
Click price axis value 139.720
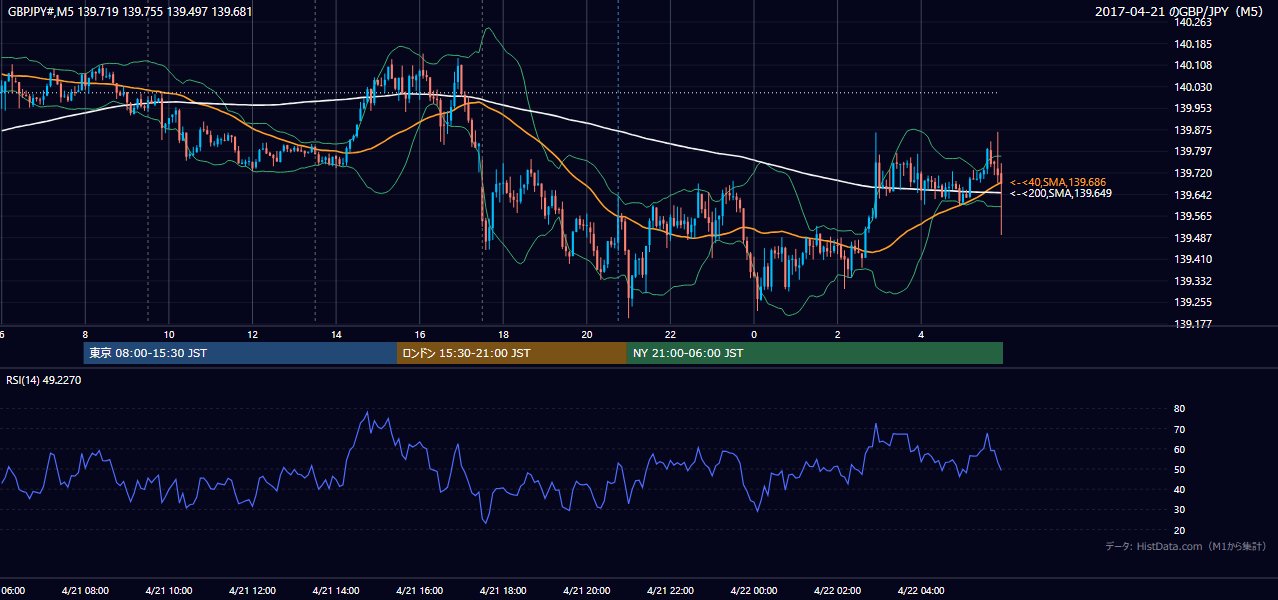pos(1195,173)
